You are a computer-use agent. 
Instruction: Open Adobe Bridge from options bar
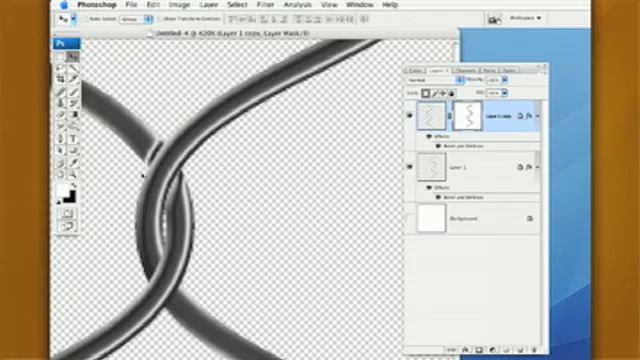click(x=494, y=19)
